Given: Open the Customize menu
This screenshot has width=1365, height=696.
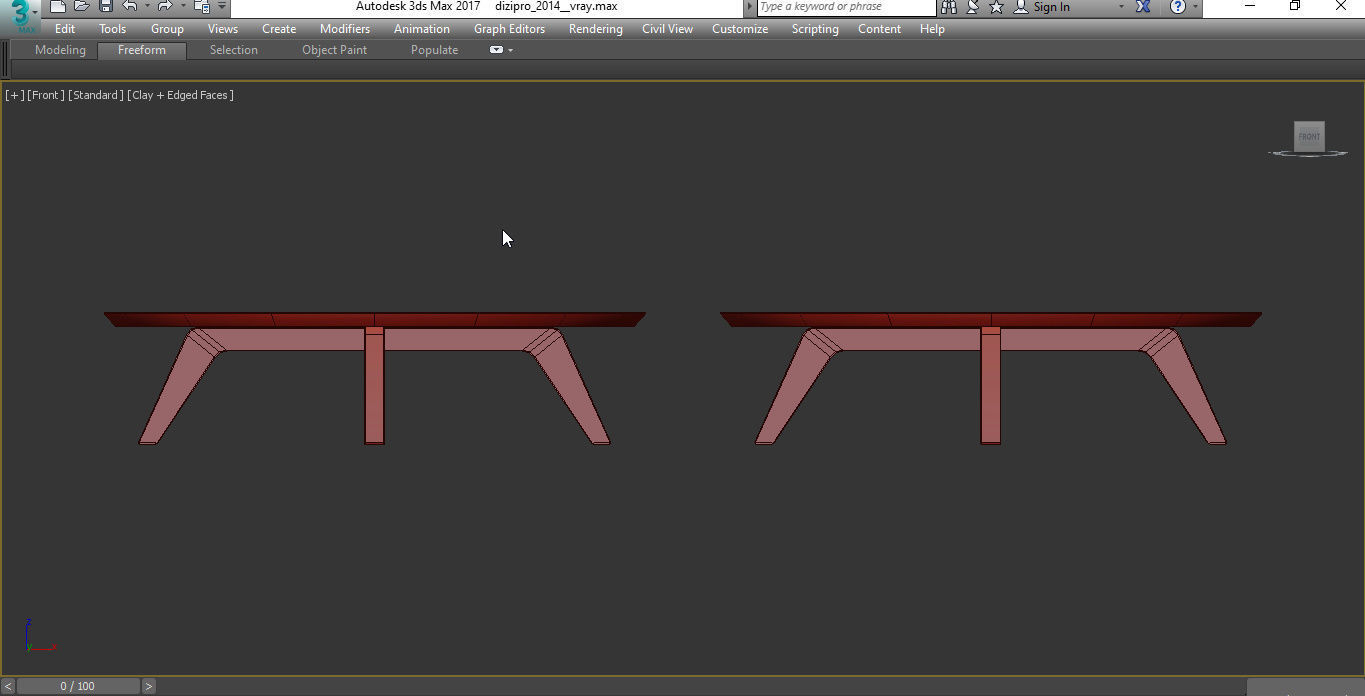Looking at the screenshot, I should [x=740, y=29].
